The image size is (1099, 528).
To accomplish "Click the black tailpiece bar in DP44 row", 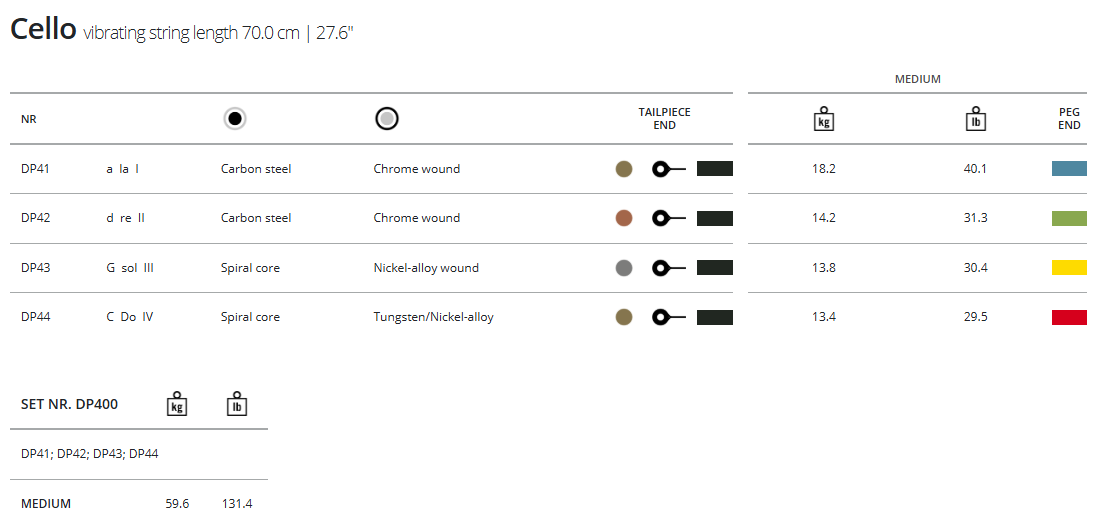I will coord(714,317).
